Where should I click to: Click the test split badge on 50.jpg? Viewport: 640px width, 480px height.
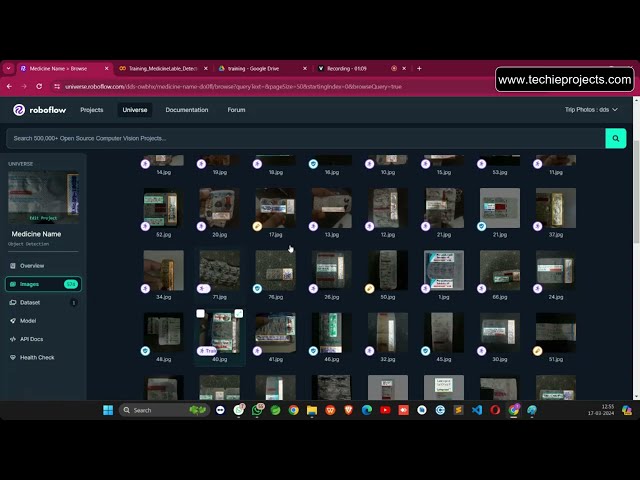[x=369, y=289]
